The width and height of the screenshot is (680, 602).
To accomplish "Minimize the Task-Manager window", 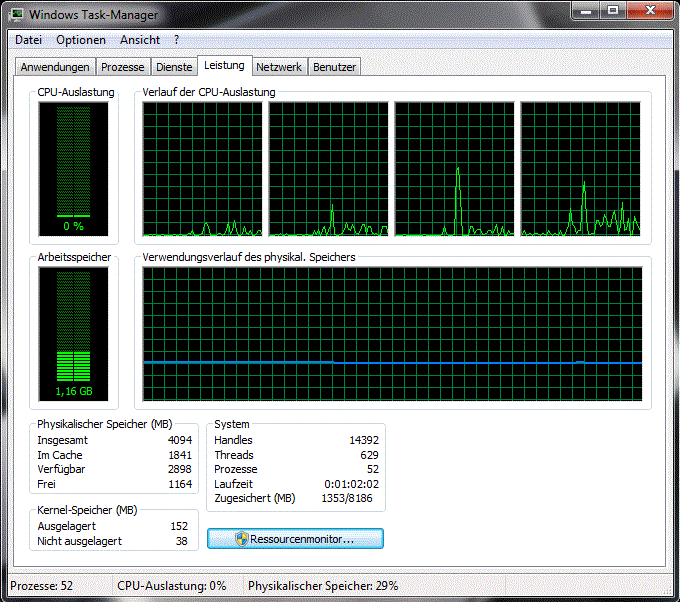I will click(585, 10).
